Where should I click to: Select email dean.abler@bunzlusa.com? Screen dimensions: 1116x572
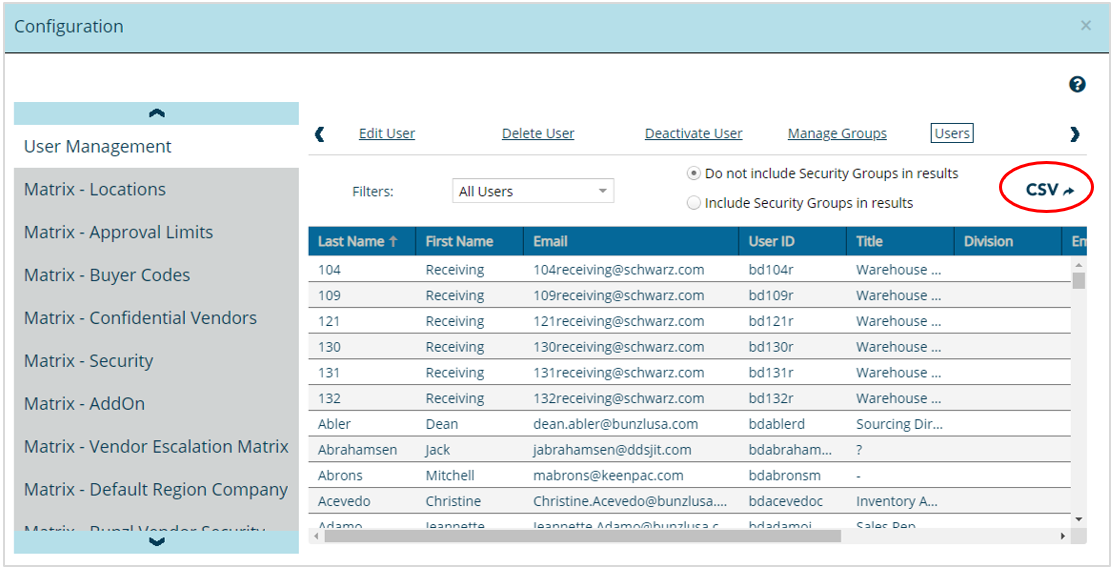click(x=616, y=424)
